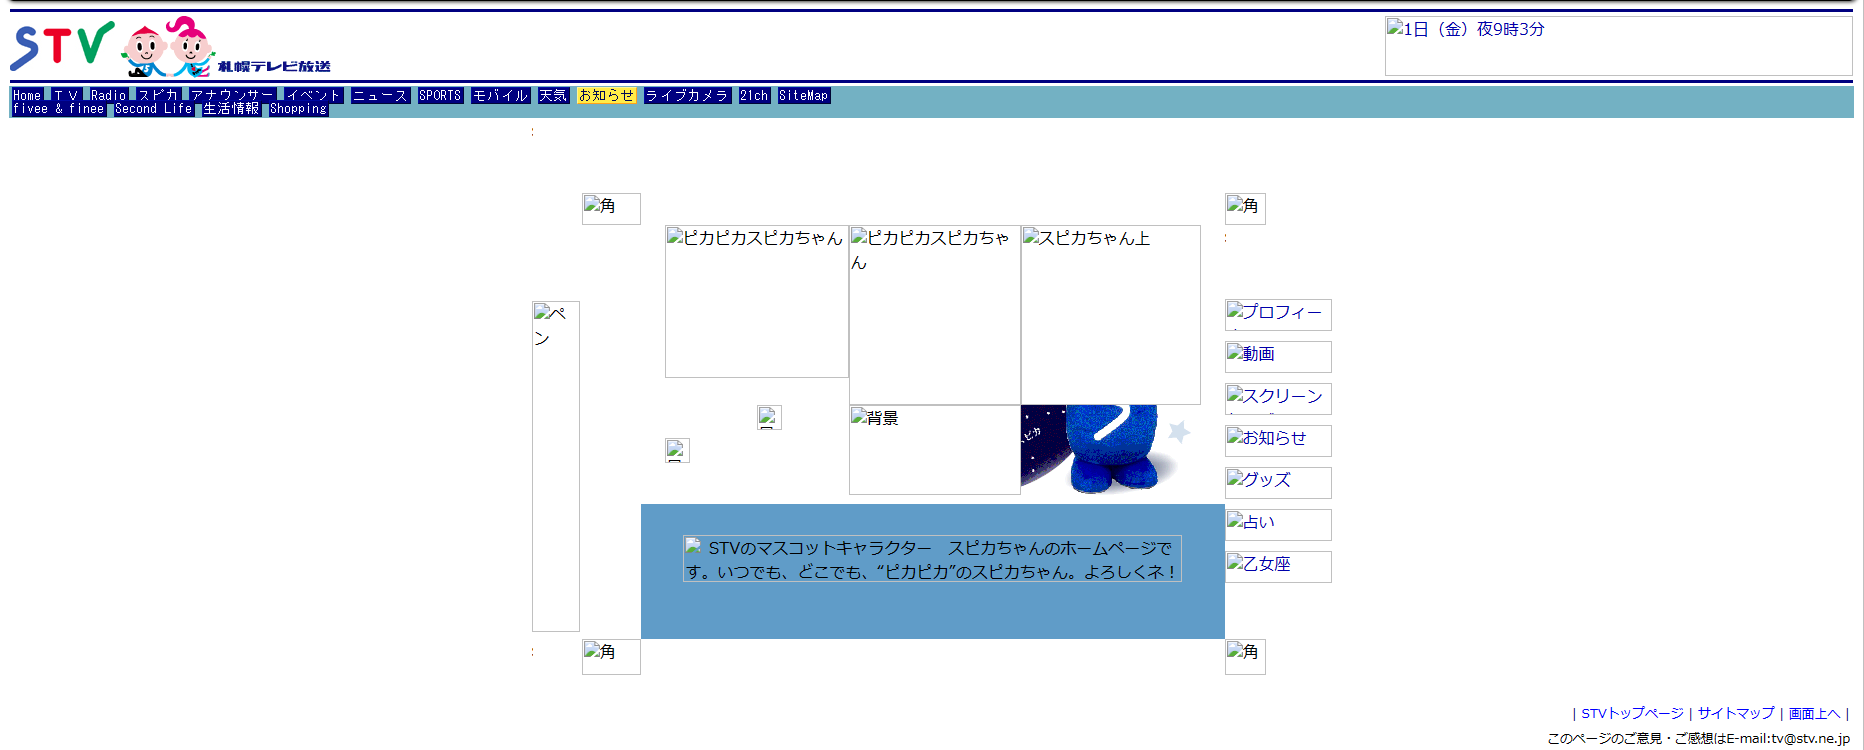Open SiteMap in the nav bar
The width and height of the screenshot is (1864, 750).
[804, 96]
